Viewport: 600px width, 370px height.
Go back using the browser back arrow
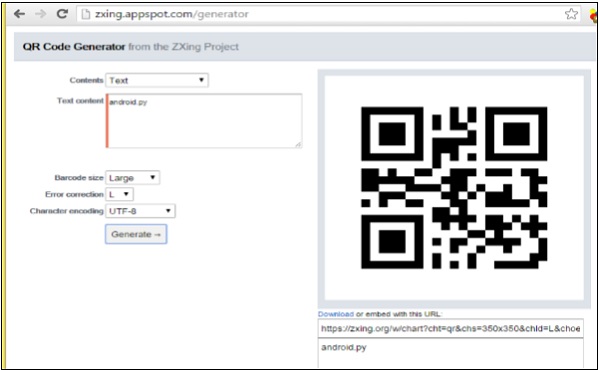point(19,14)
